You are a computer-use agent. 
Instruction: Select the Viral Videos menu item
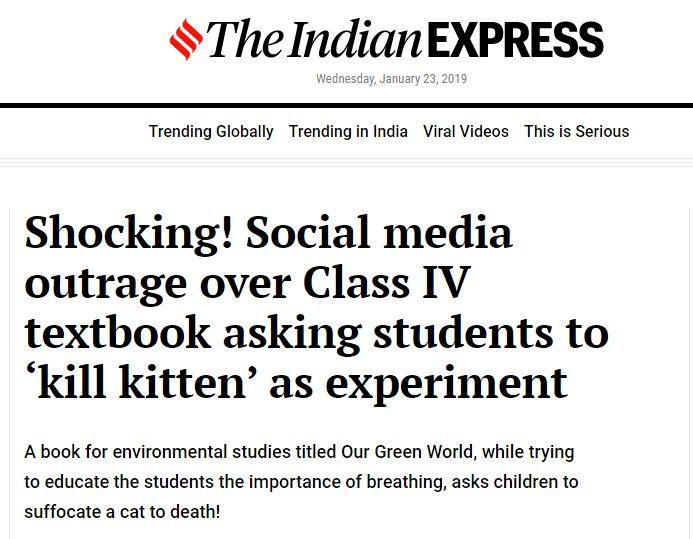[466, 132]
